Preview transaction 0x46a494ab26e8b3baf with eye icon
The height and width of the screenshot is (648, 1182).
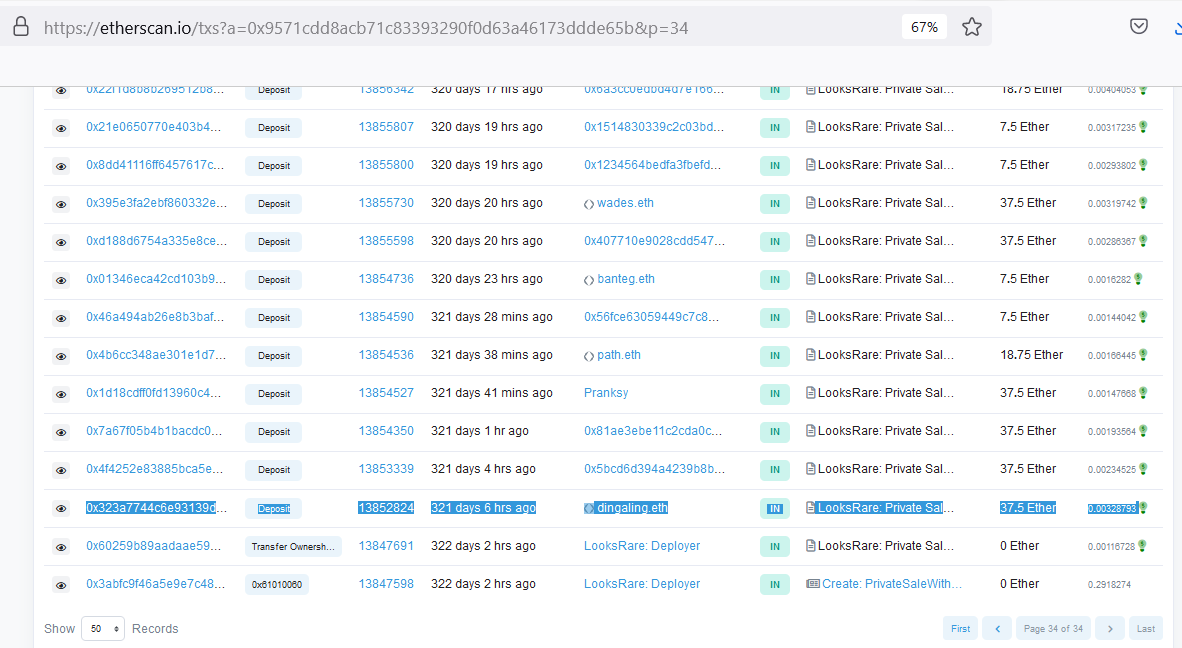[61, 318]
